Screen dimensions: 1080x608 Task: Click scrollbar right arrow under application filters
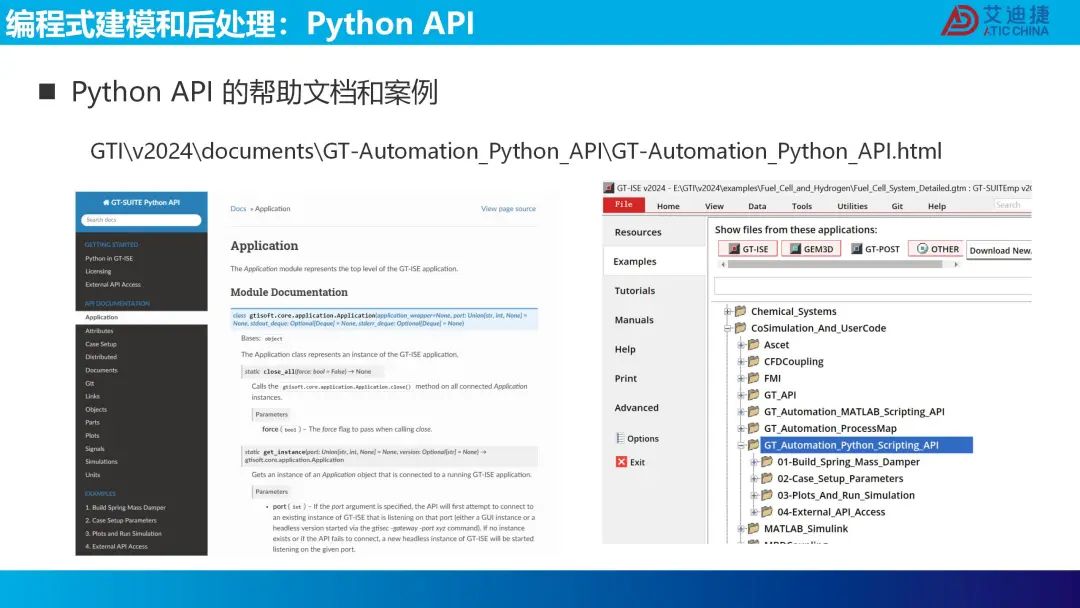956,264
